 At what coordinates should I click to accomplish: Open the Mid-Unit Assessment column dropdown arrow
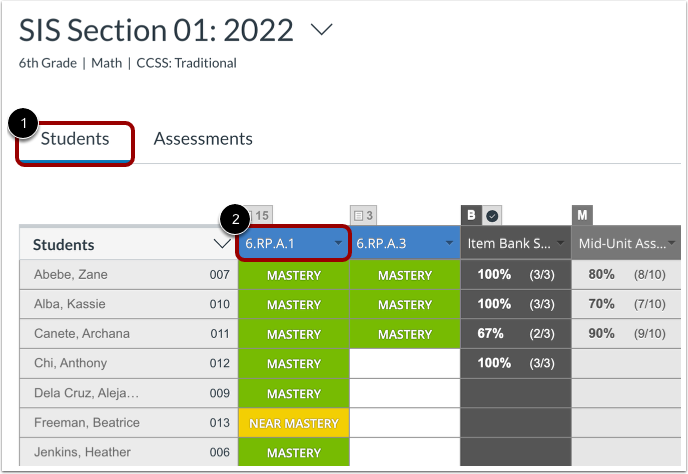(672, 244)
